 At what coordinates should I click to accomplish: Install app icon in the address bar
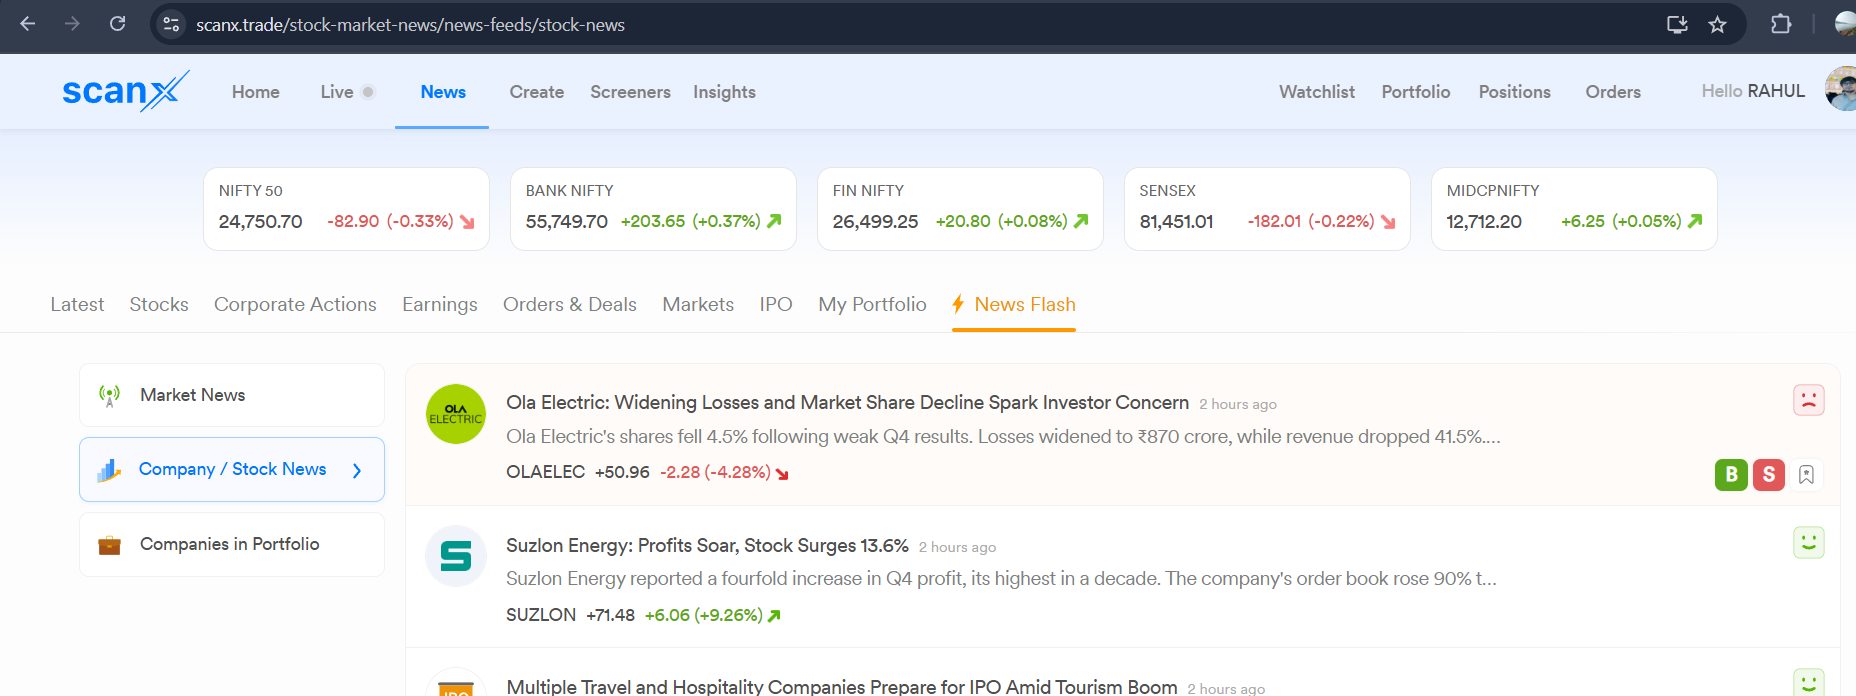coord(1677,24)
